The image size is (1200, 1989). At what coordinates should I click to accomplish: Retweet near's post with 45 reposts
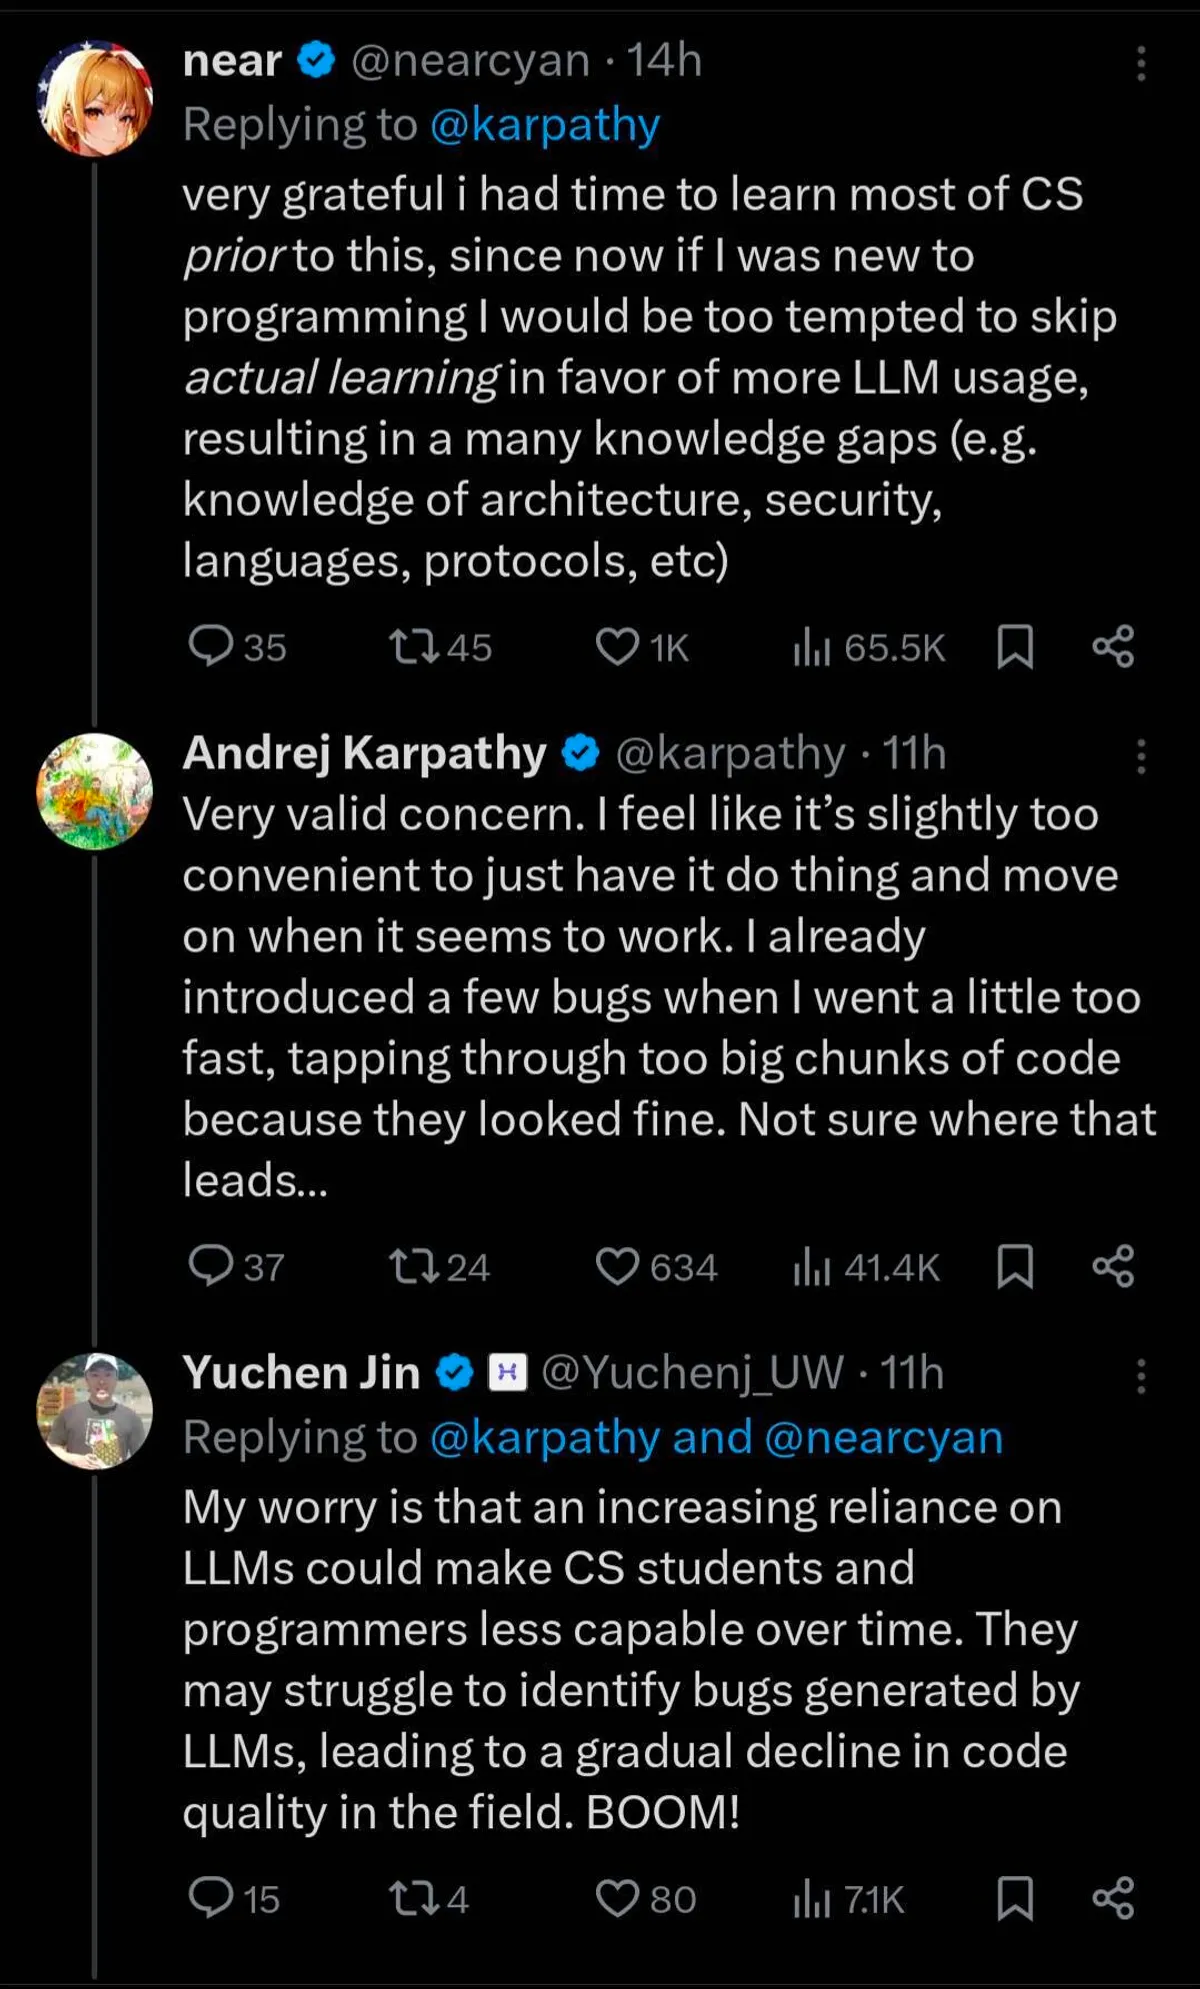point(413,646)
